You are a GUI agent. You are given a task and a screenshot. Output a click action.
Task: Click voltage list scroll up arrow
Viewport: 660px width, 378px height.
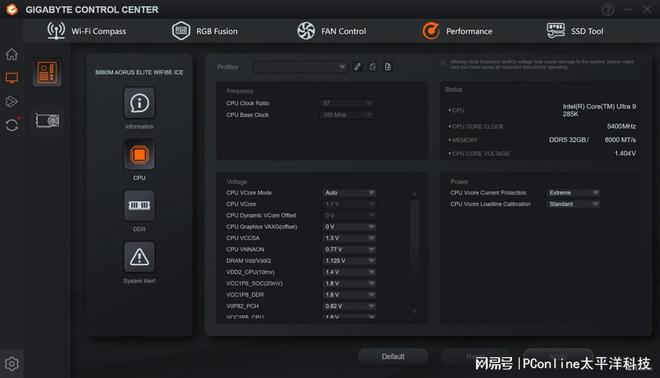415,194
